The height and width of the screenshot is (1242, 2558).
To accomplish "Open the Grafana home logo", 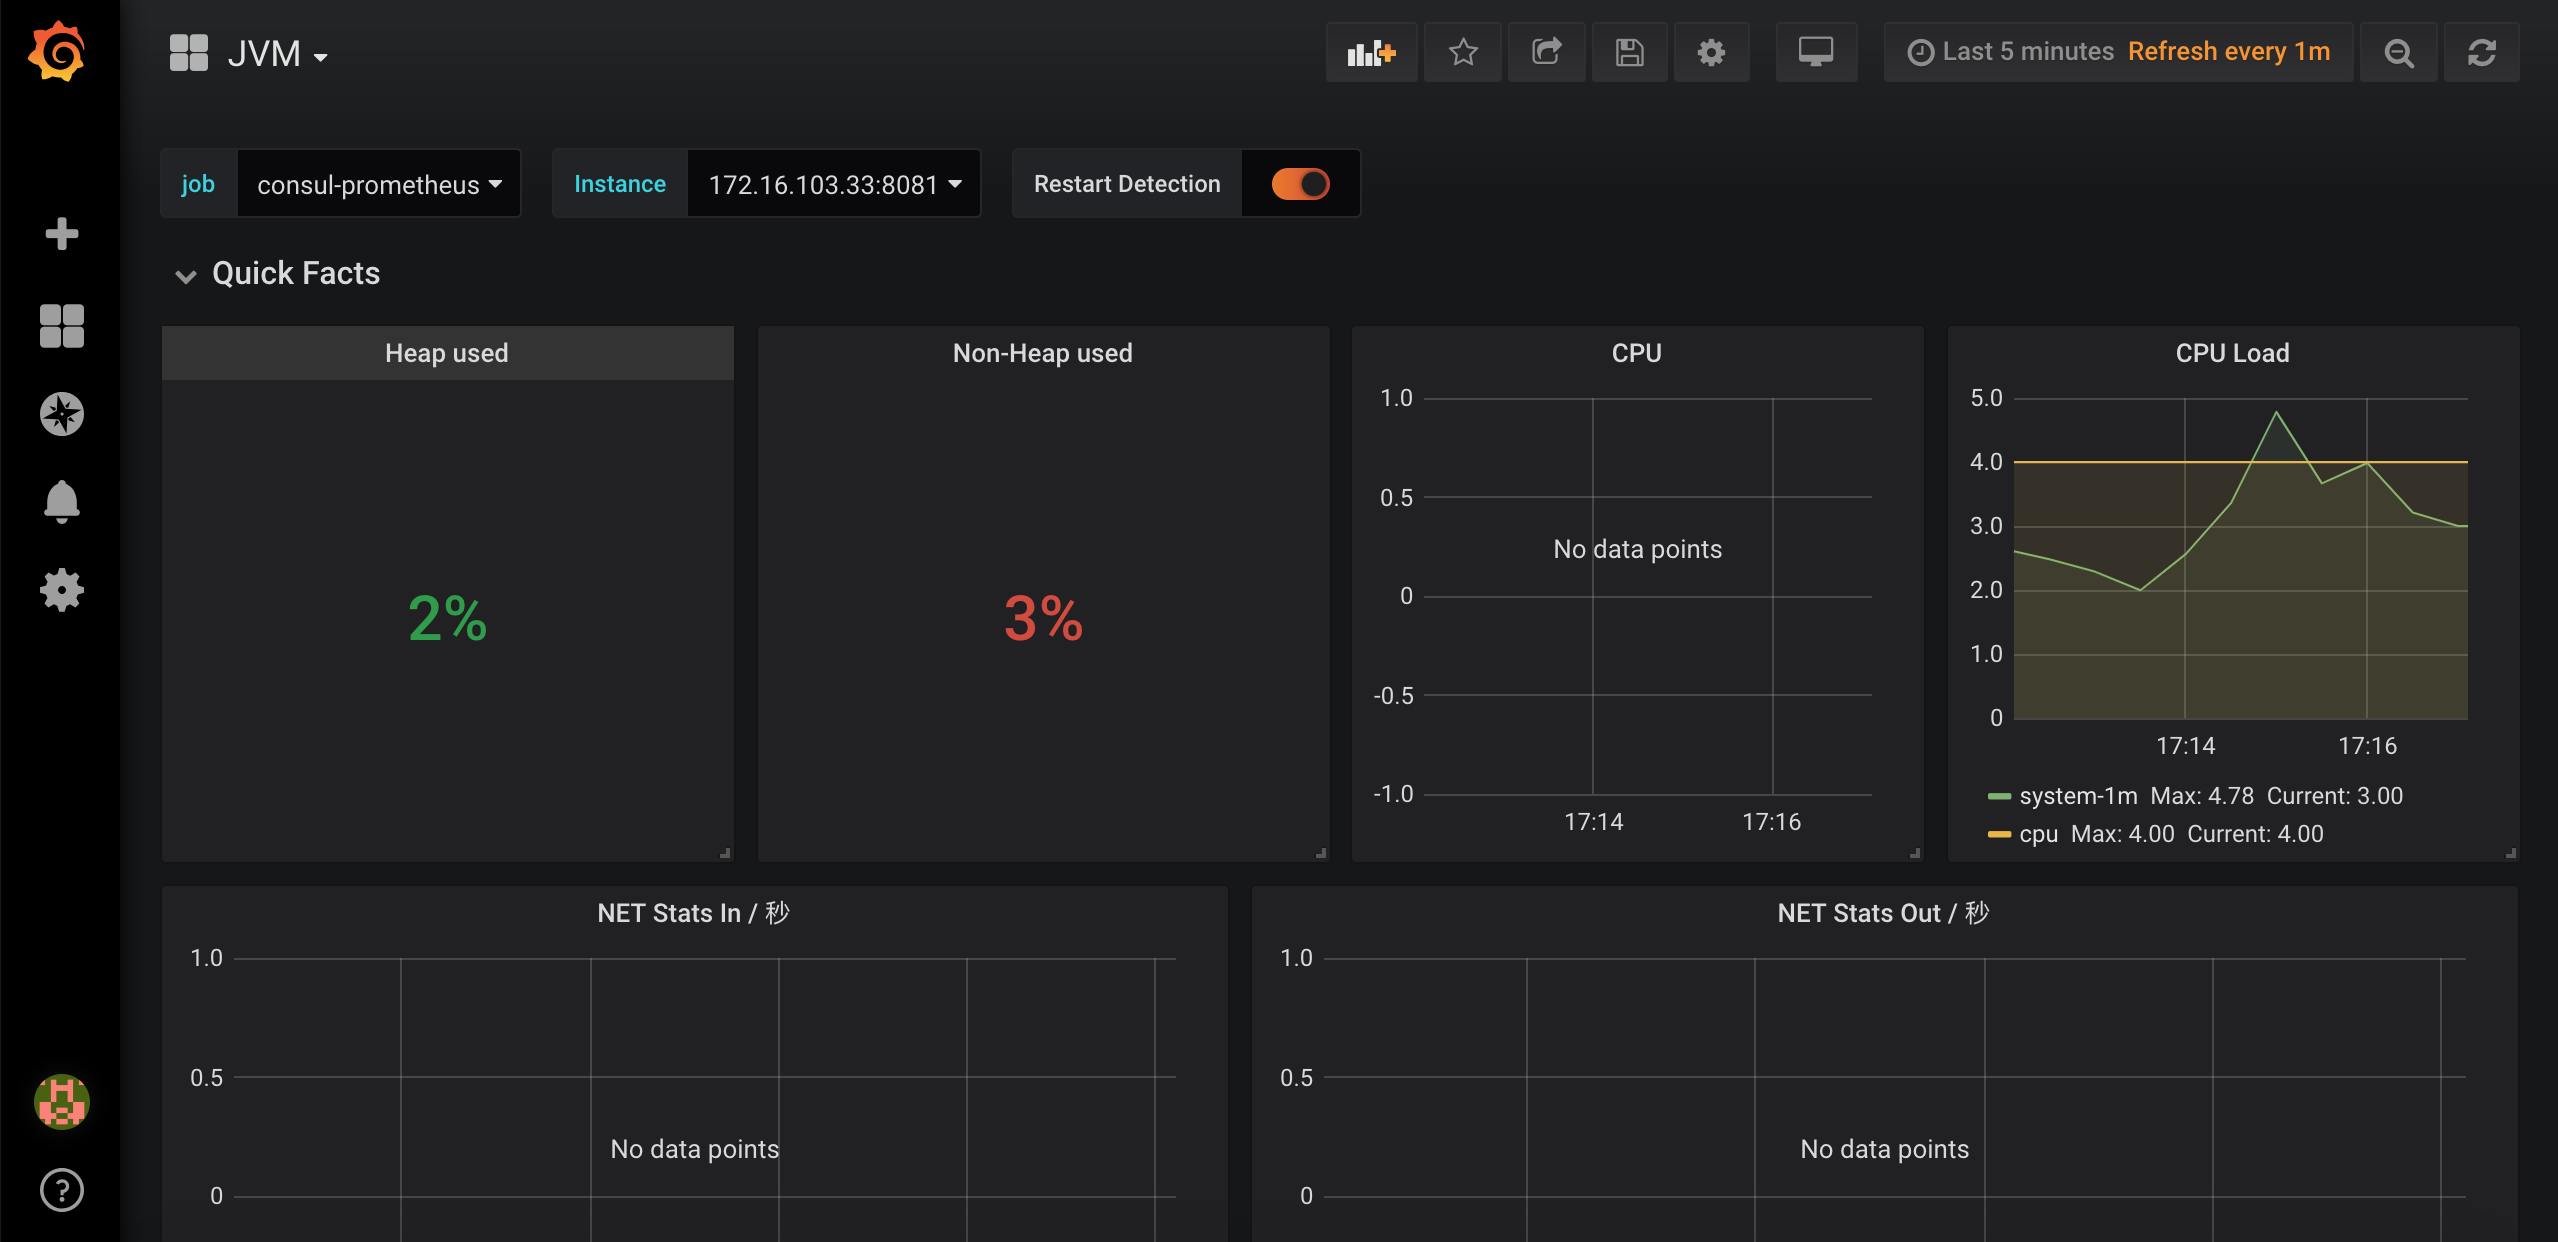I will 57,52.
